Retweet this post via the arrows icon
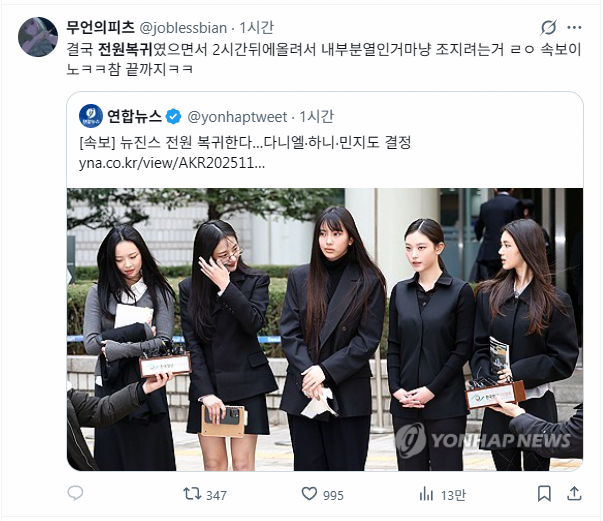The height and width of the screenshot is (521, 603). [192, 494]
